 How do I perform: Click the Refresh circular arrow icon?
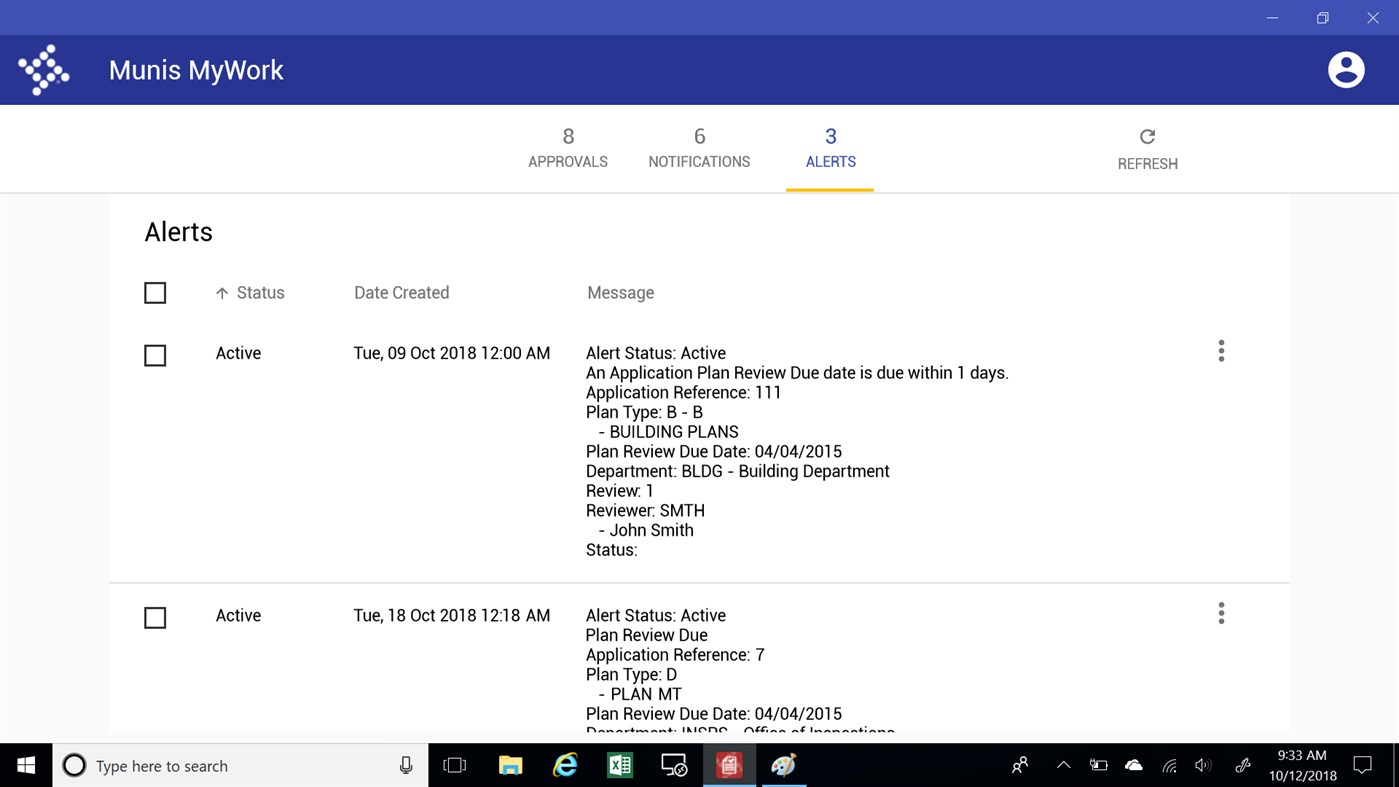point(1147,136)
